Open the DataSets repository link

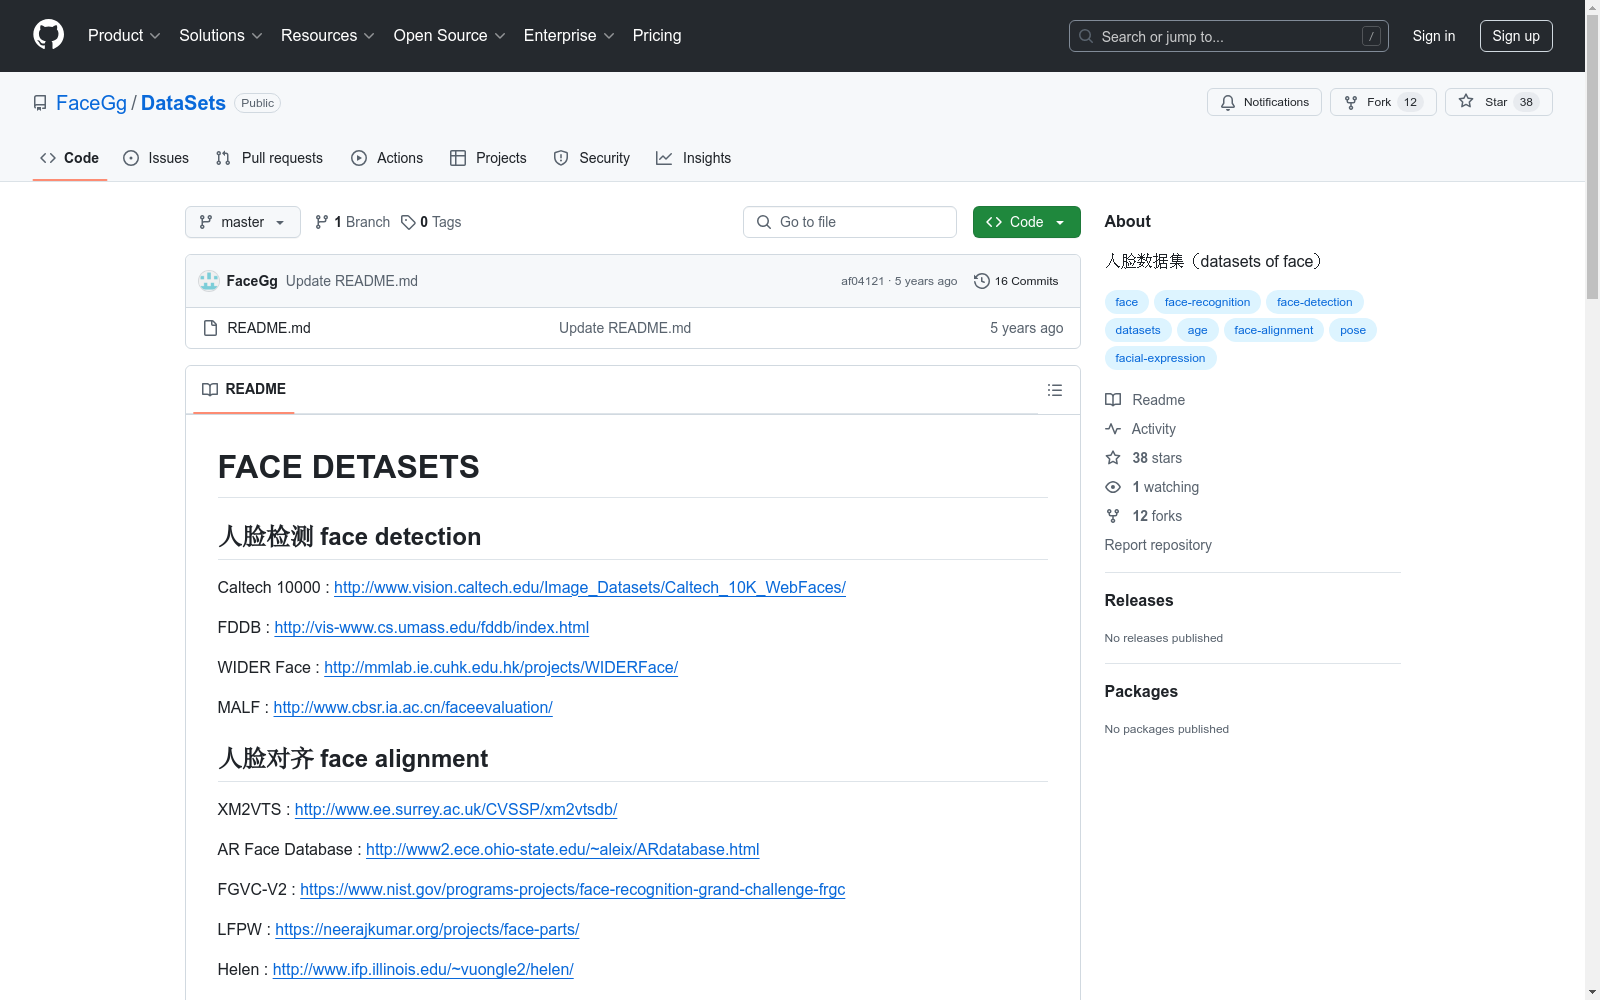click(x=183, y=103)
